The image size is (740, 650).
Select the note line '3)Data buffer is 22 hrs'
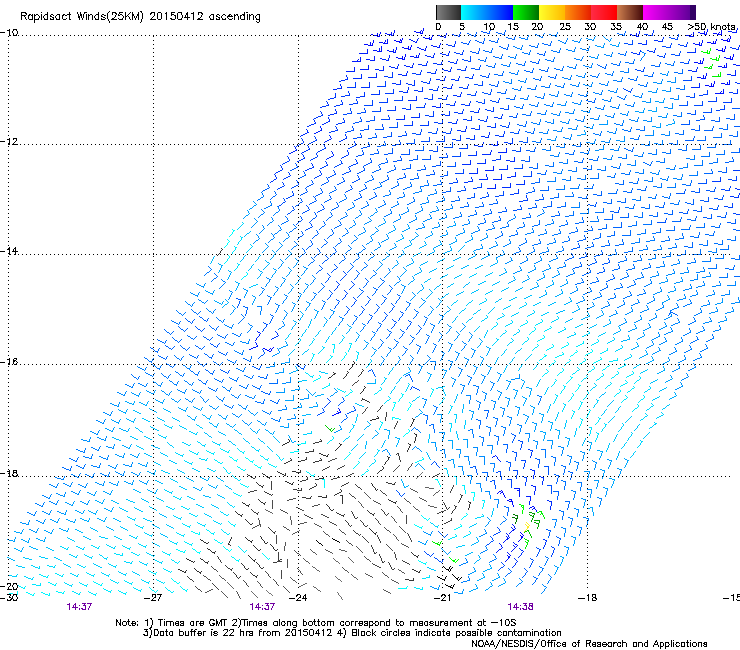tap(352, 633)
